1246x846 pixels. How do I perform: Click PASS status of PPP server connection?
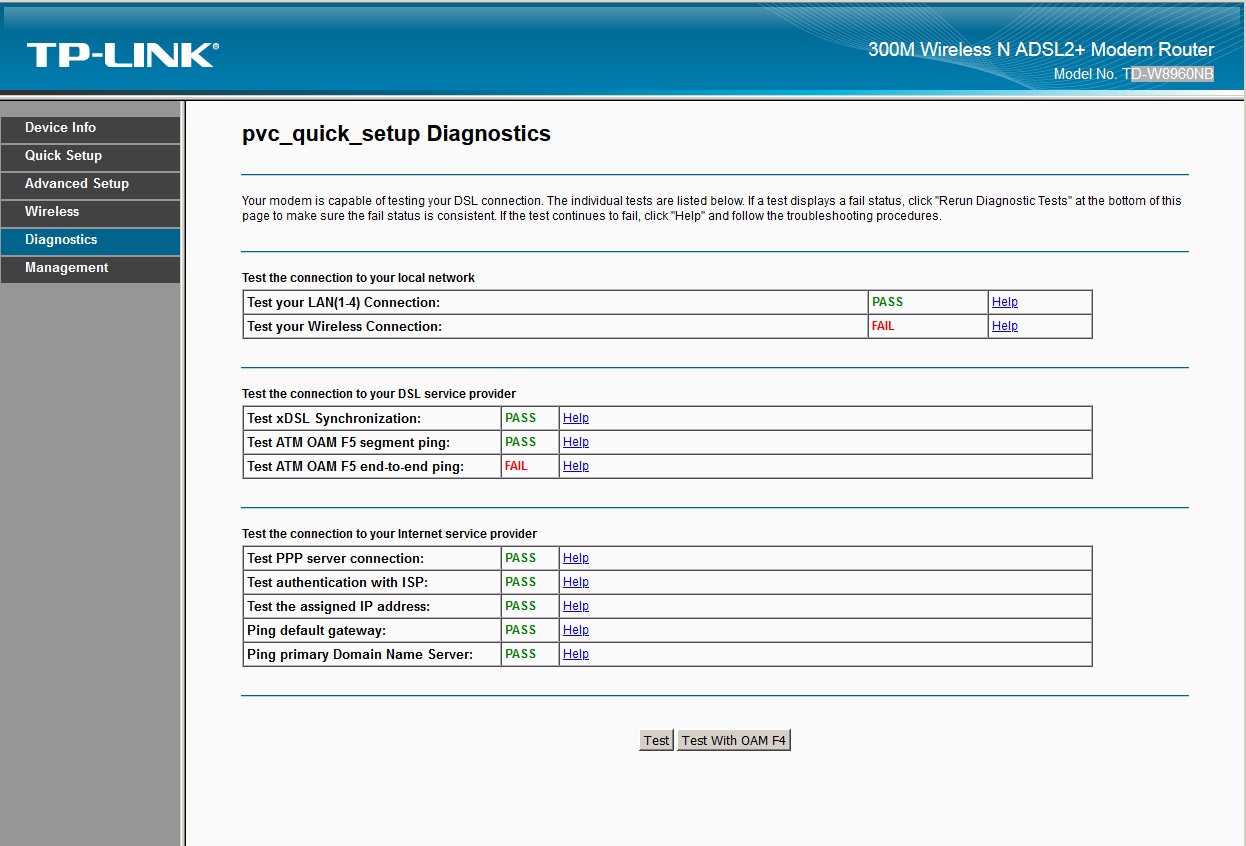click(520, 558)
